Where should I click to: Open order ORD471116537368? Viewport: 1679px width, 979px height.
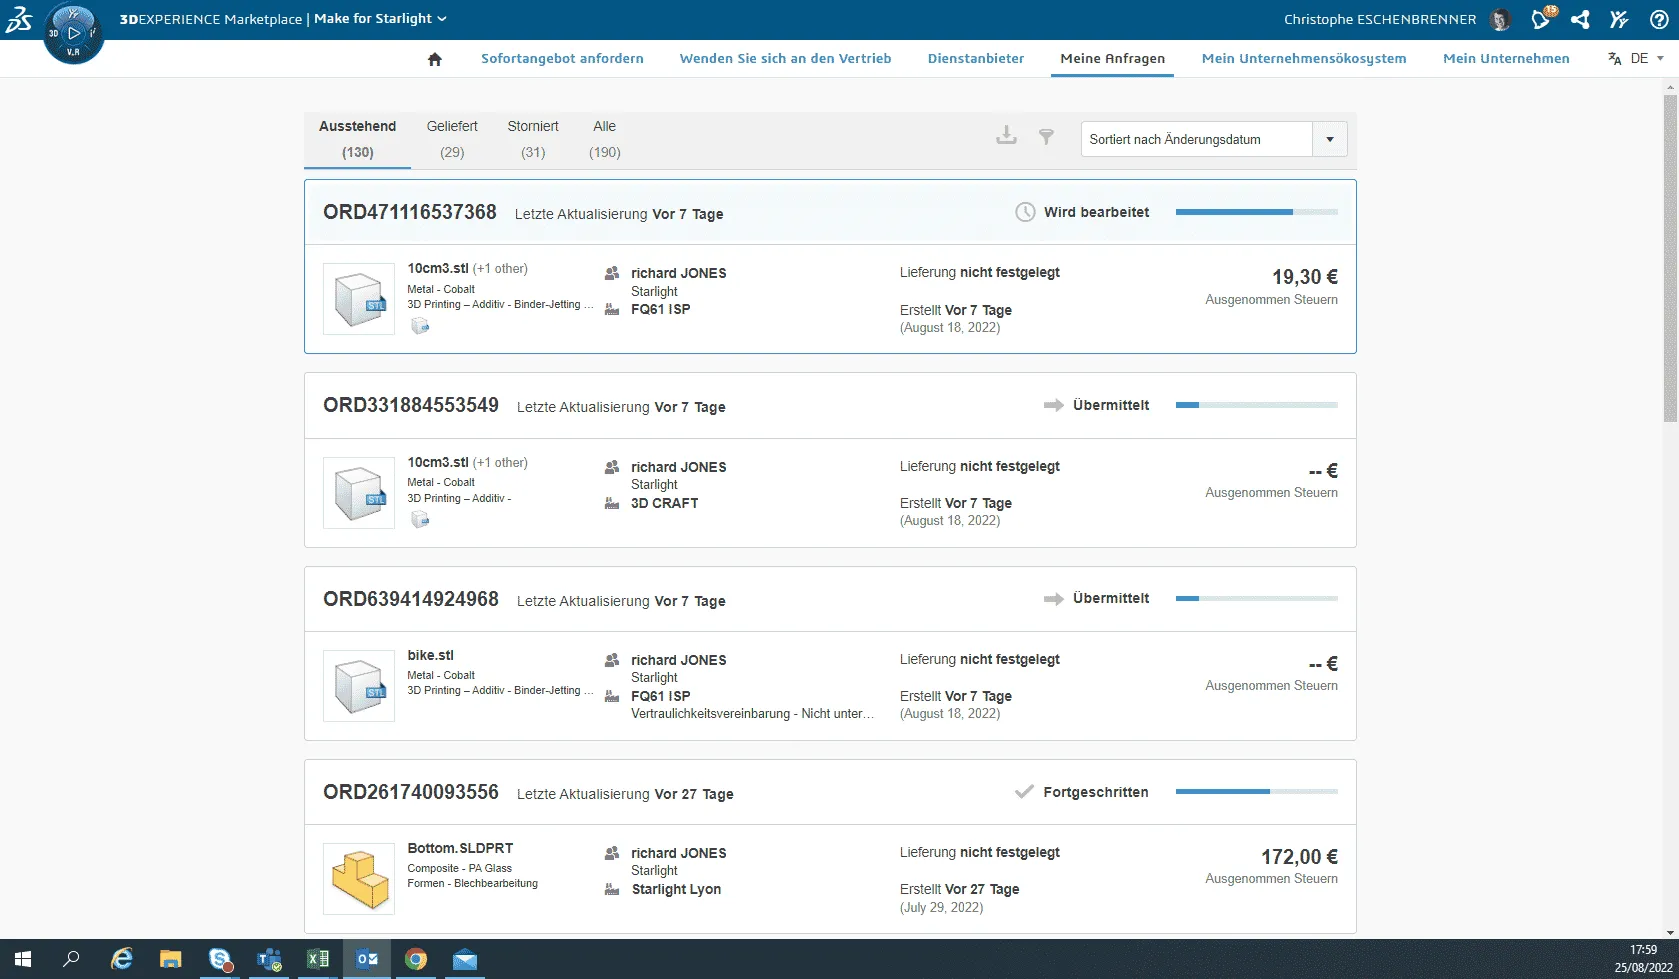(409, 212)
